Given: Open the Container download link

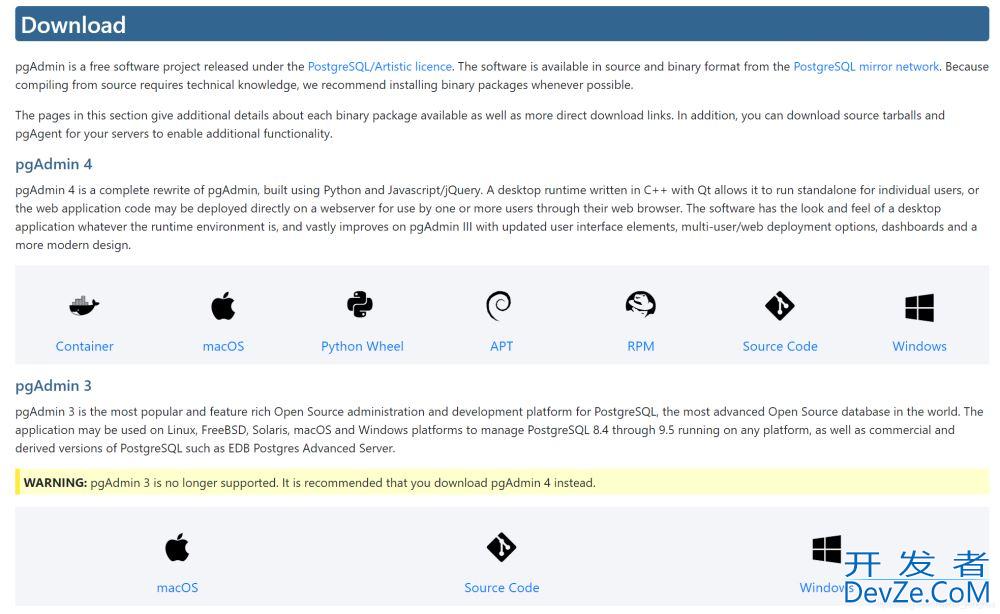Looking at the screenshot, I should pos(84,346).
